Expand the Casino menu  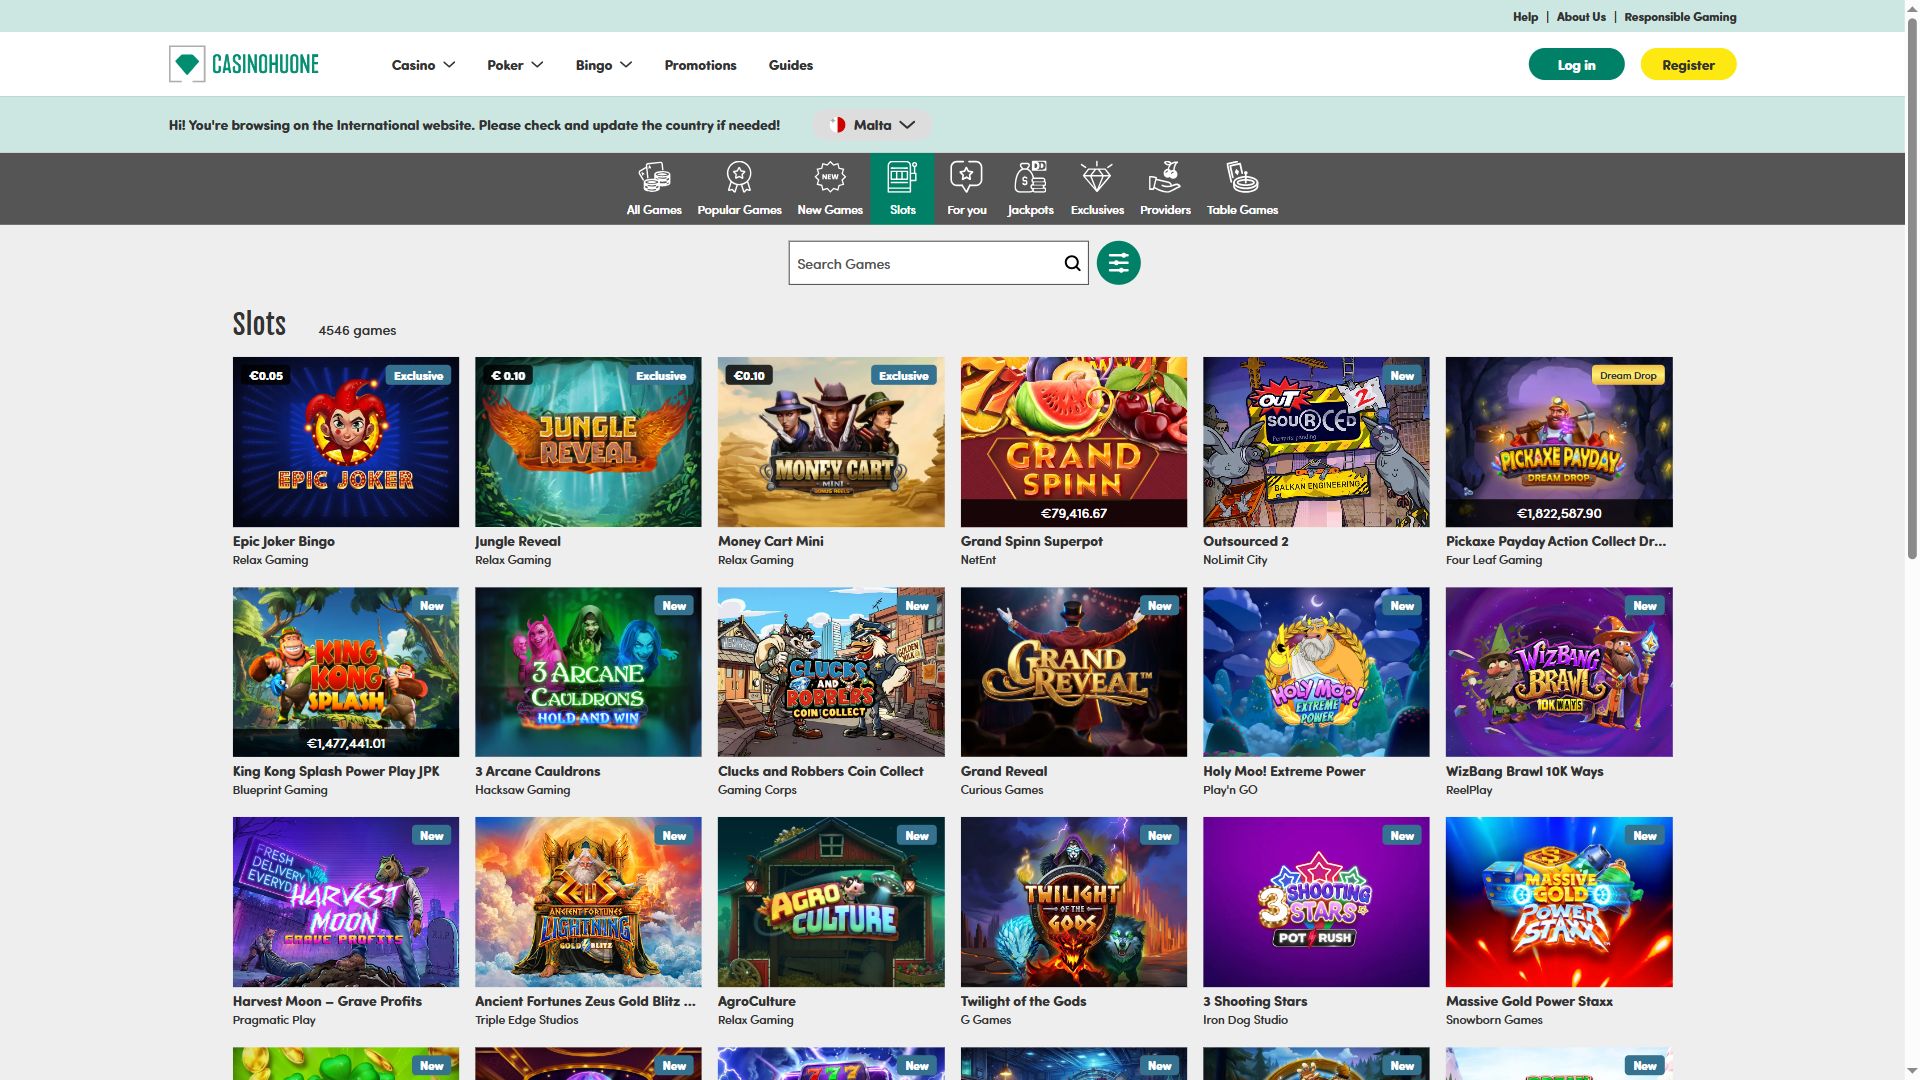pyautogui.click(x=423, y=65)
